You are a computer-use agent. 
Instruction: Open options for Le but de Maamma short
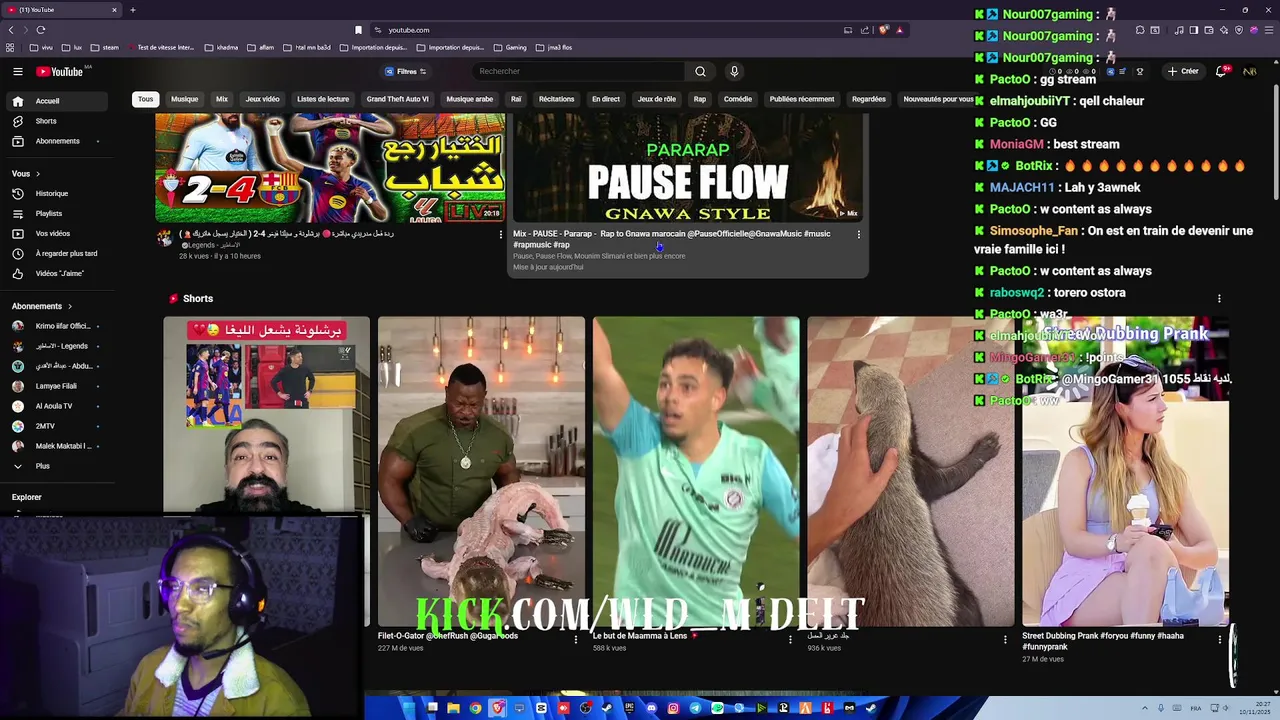click(790, 639)
